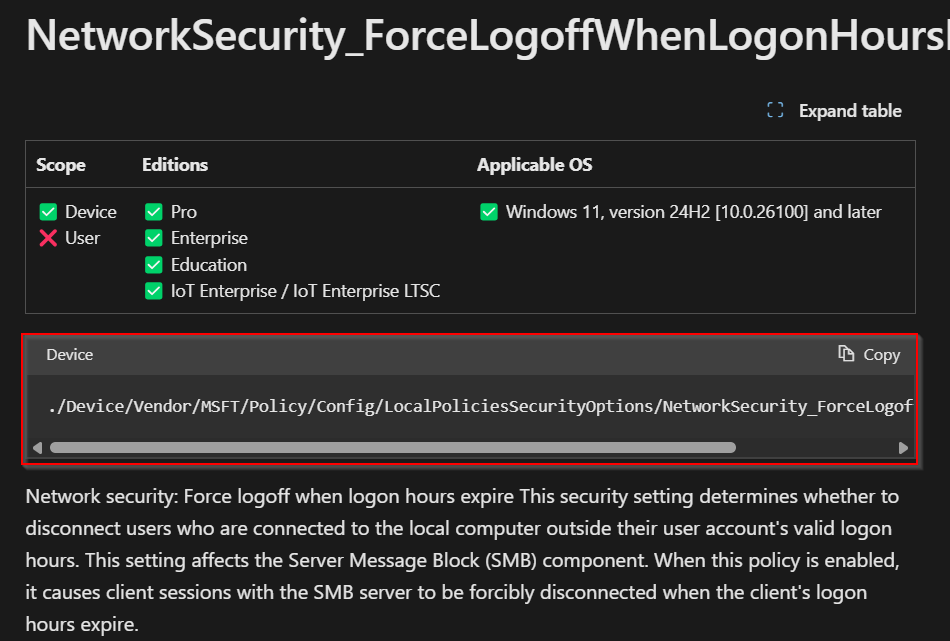950x641 pixels.
Task: Click the Copy button text
Action: pyautogui.click(x=881, y=354)
